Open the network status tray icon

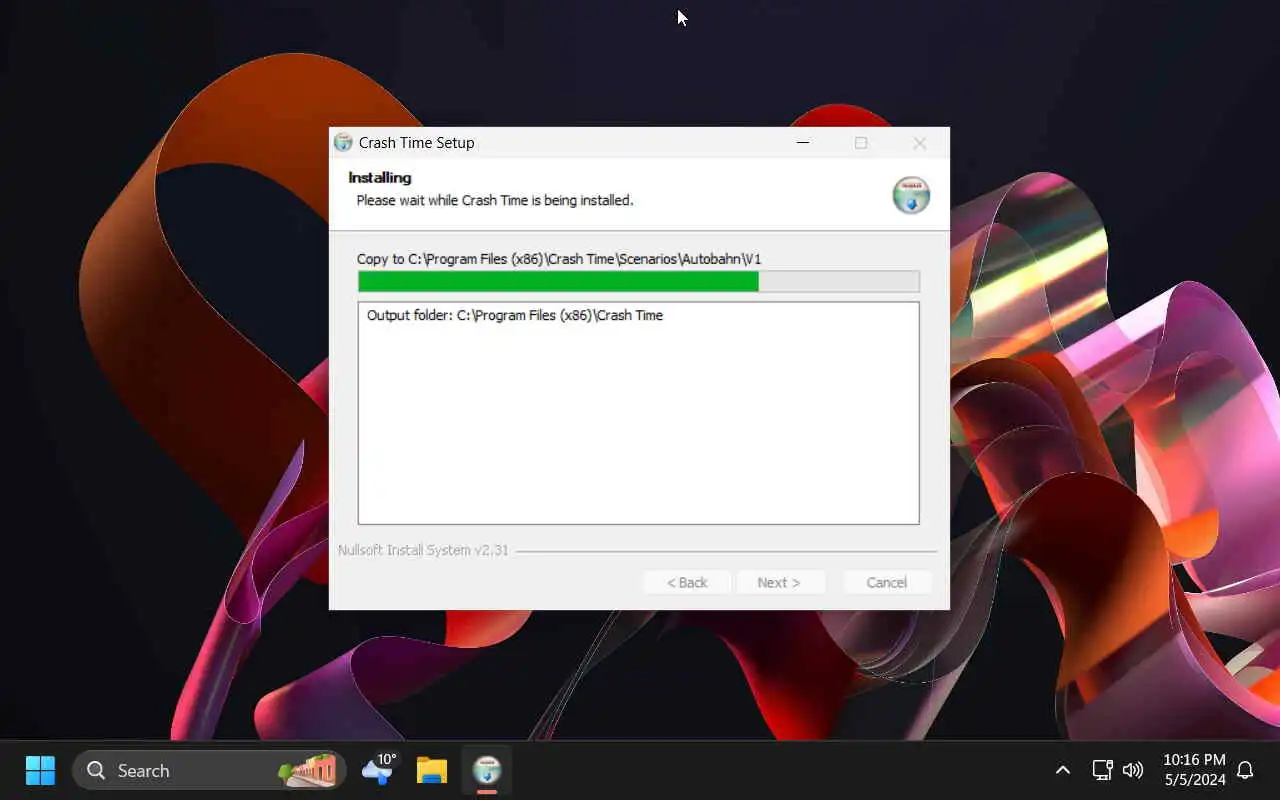[1102, 770]
